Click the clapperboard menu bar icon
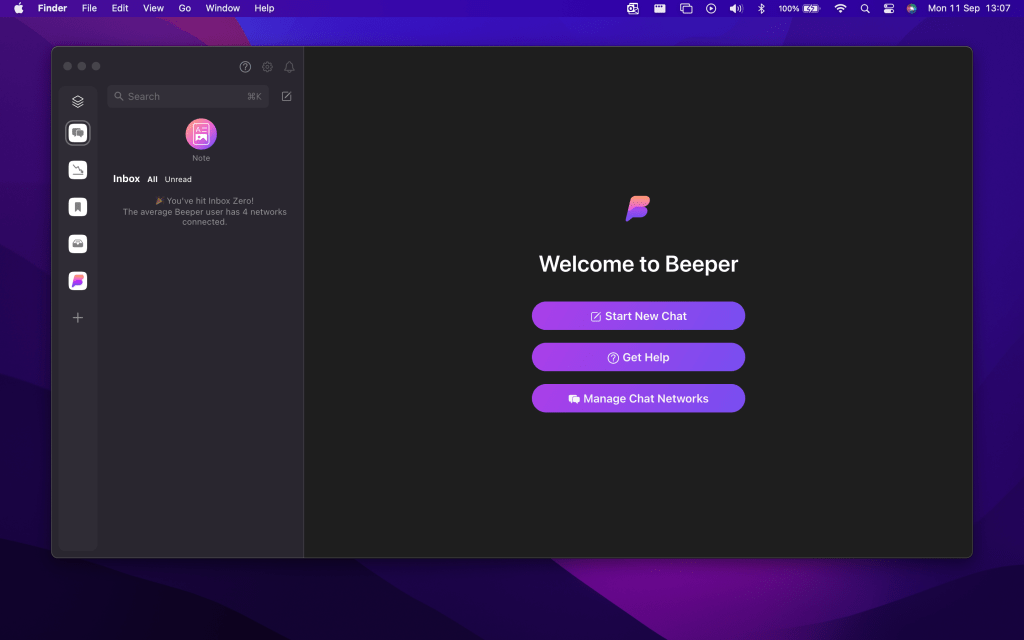 (660, 8)
